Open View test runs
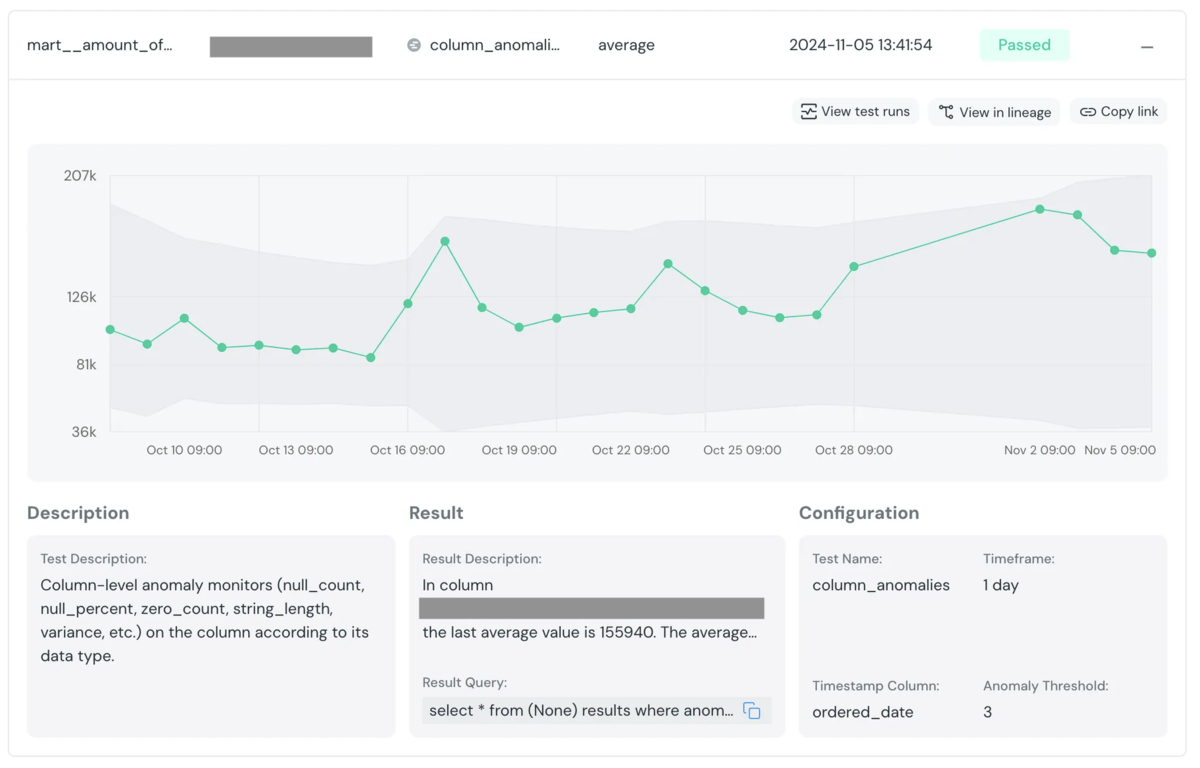 point(856,112)
